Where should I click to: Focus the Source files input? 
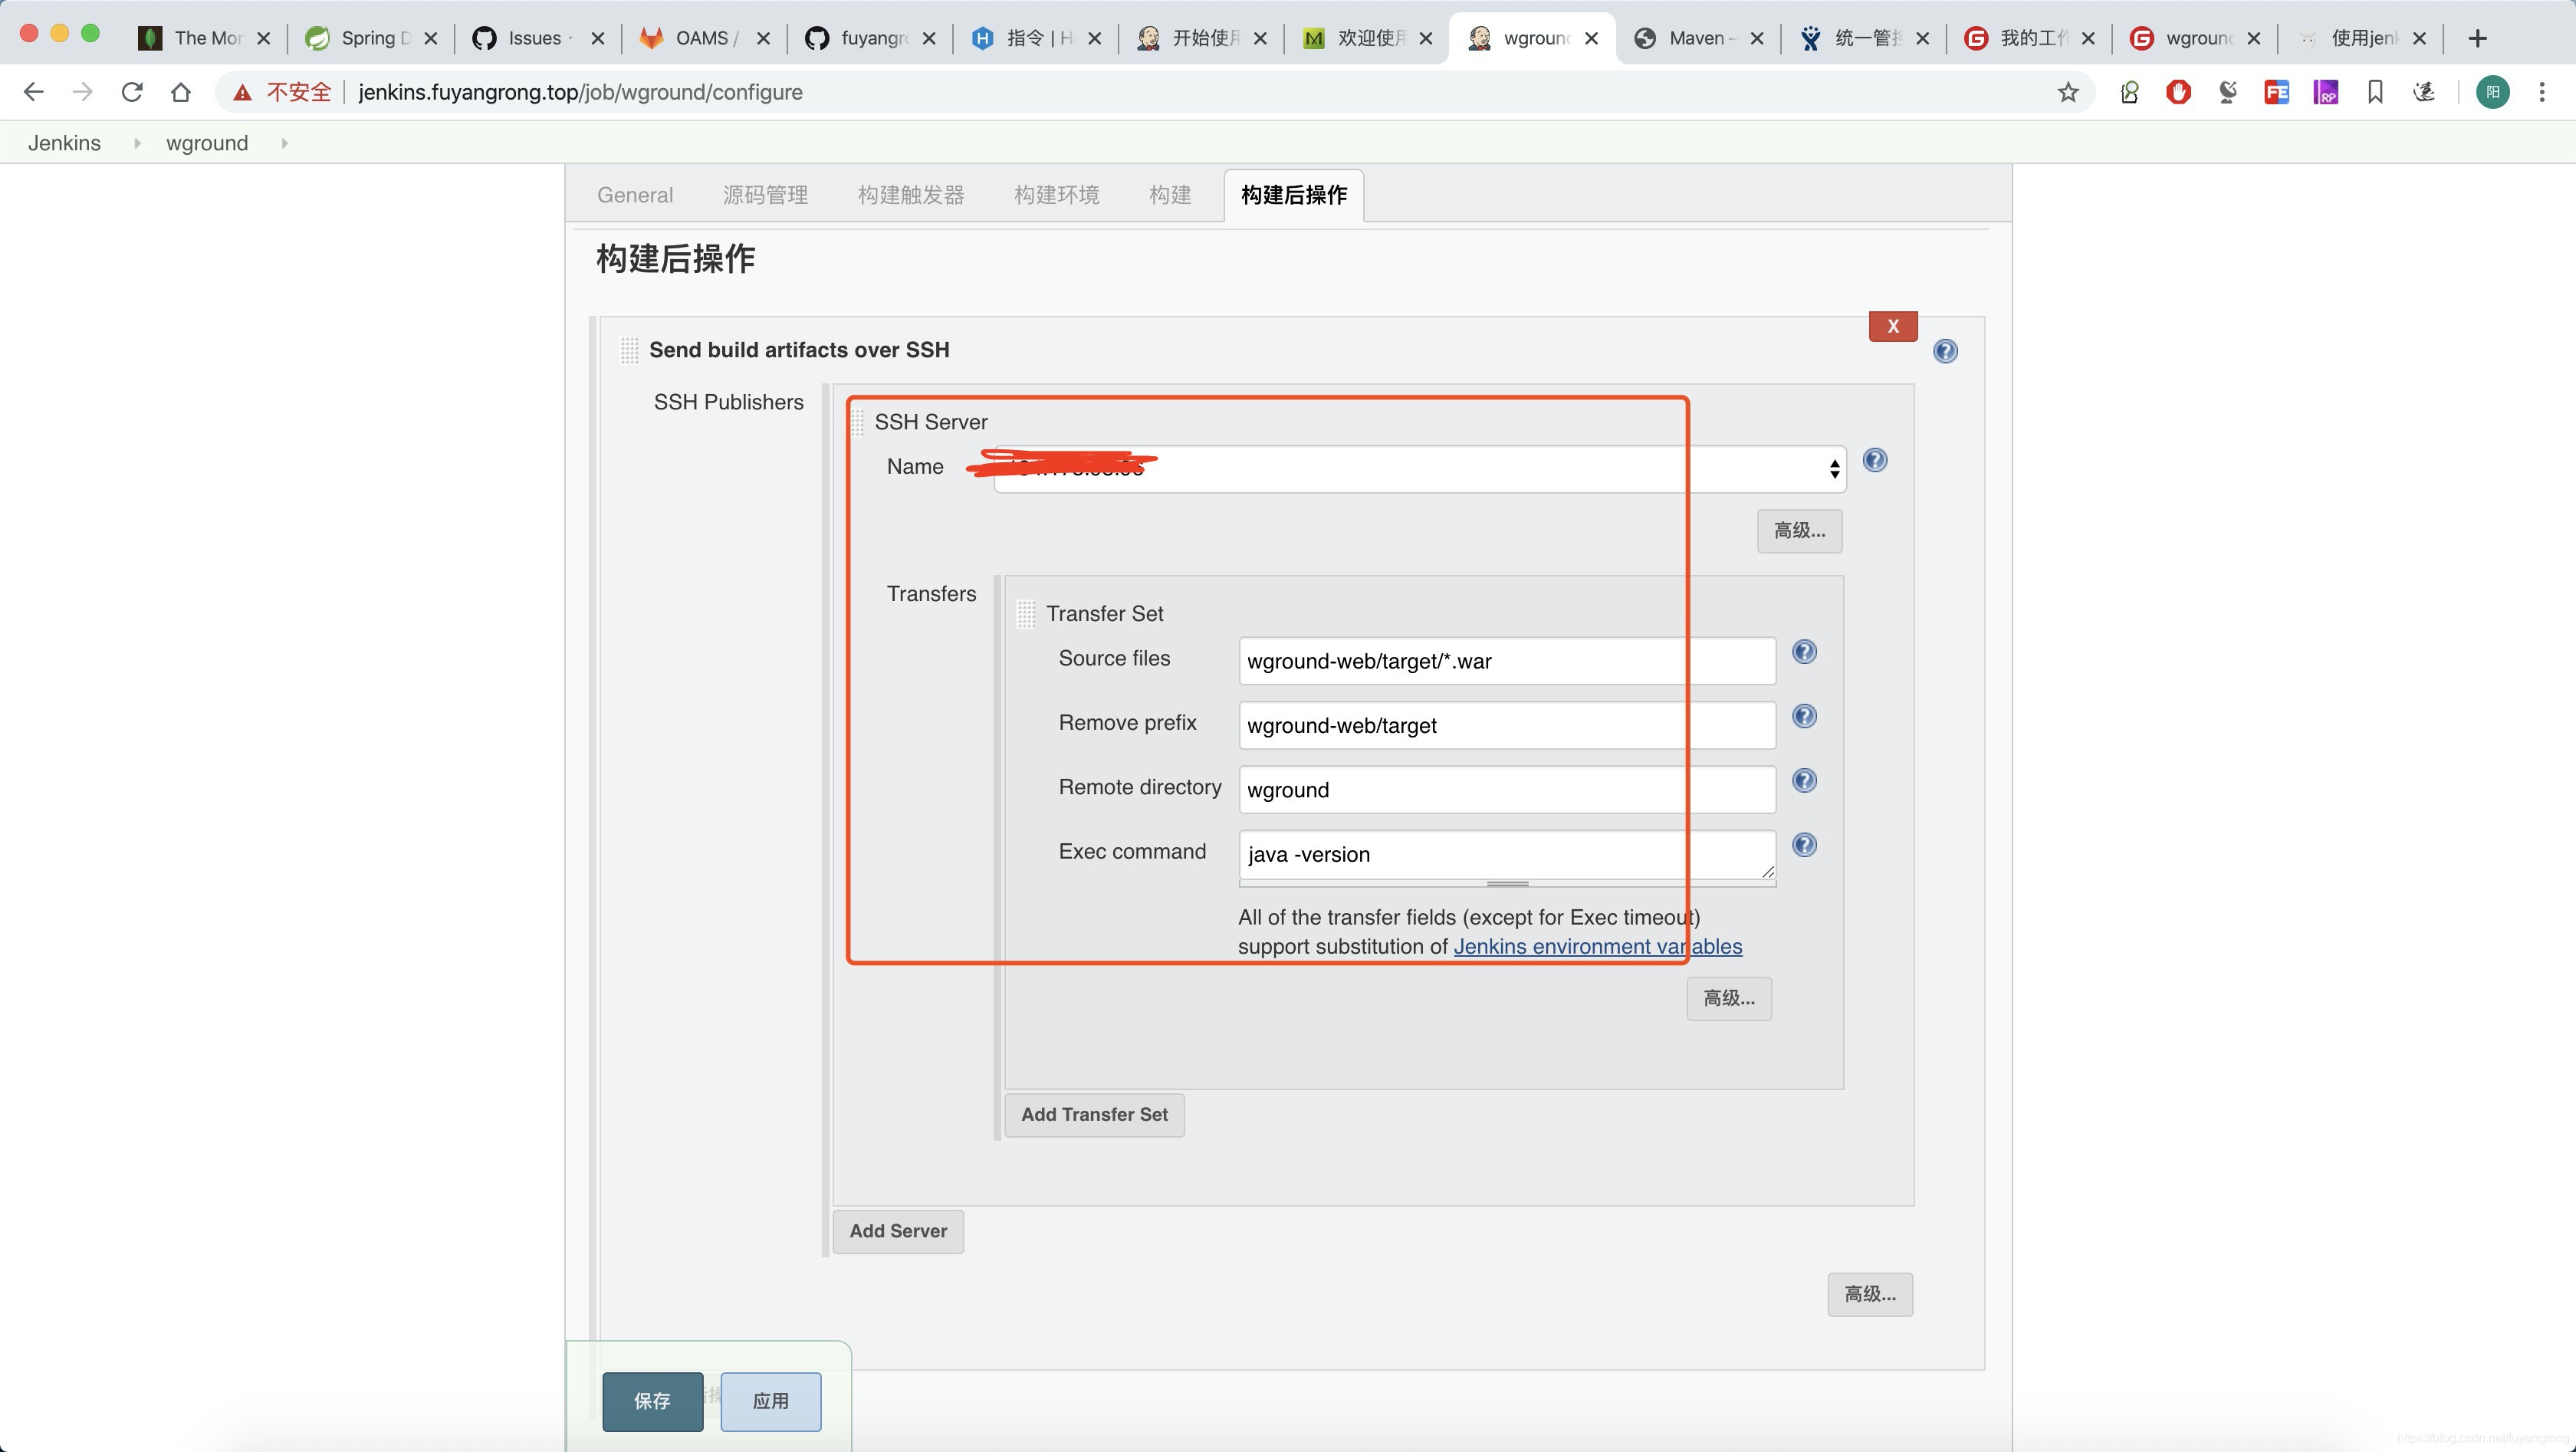click(x=1507, y=661)
